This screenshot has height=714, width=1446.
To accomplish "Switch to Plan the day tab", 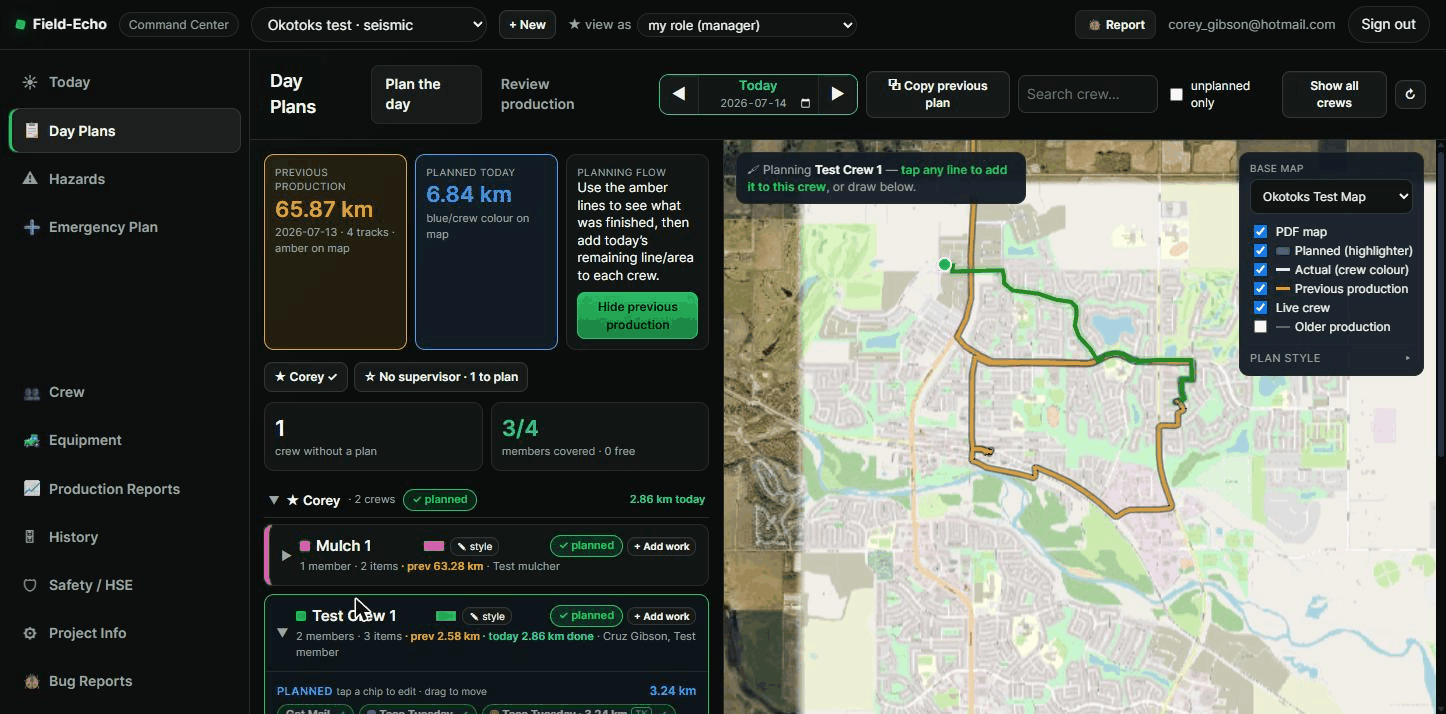I will coord(426,94).
